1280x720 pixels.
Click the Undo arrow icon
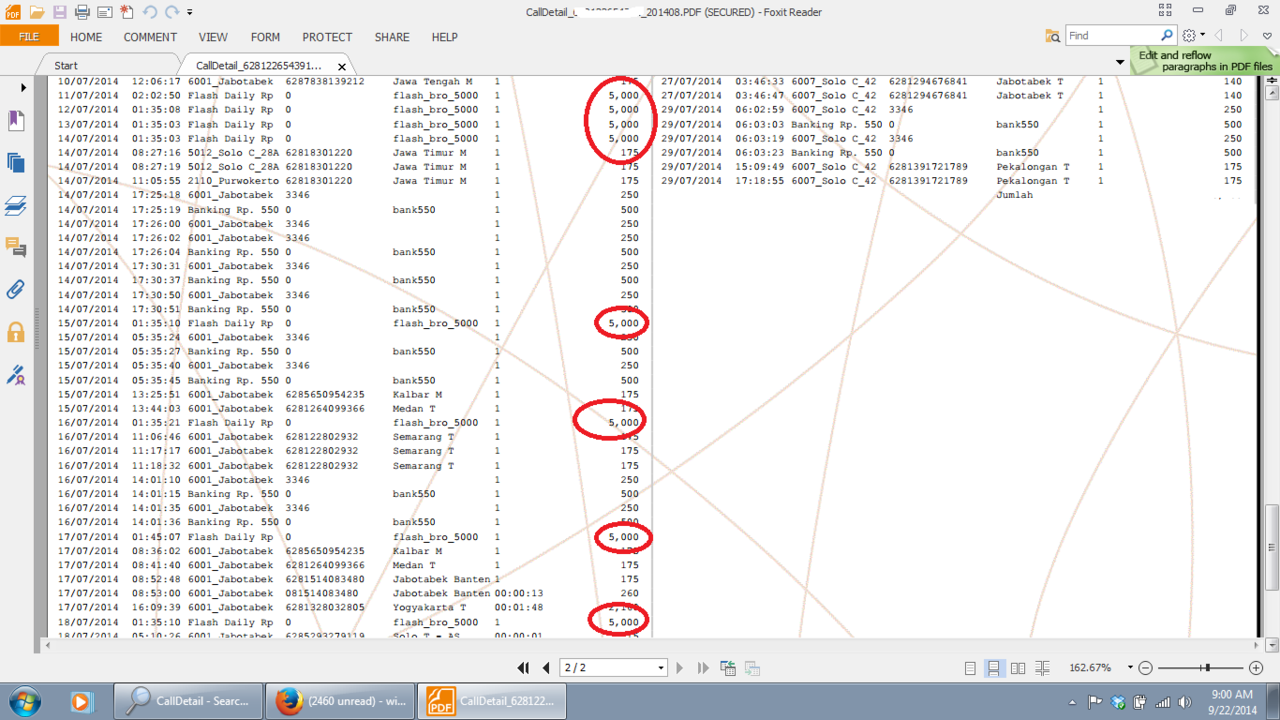coord(149,12)
